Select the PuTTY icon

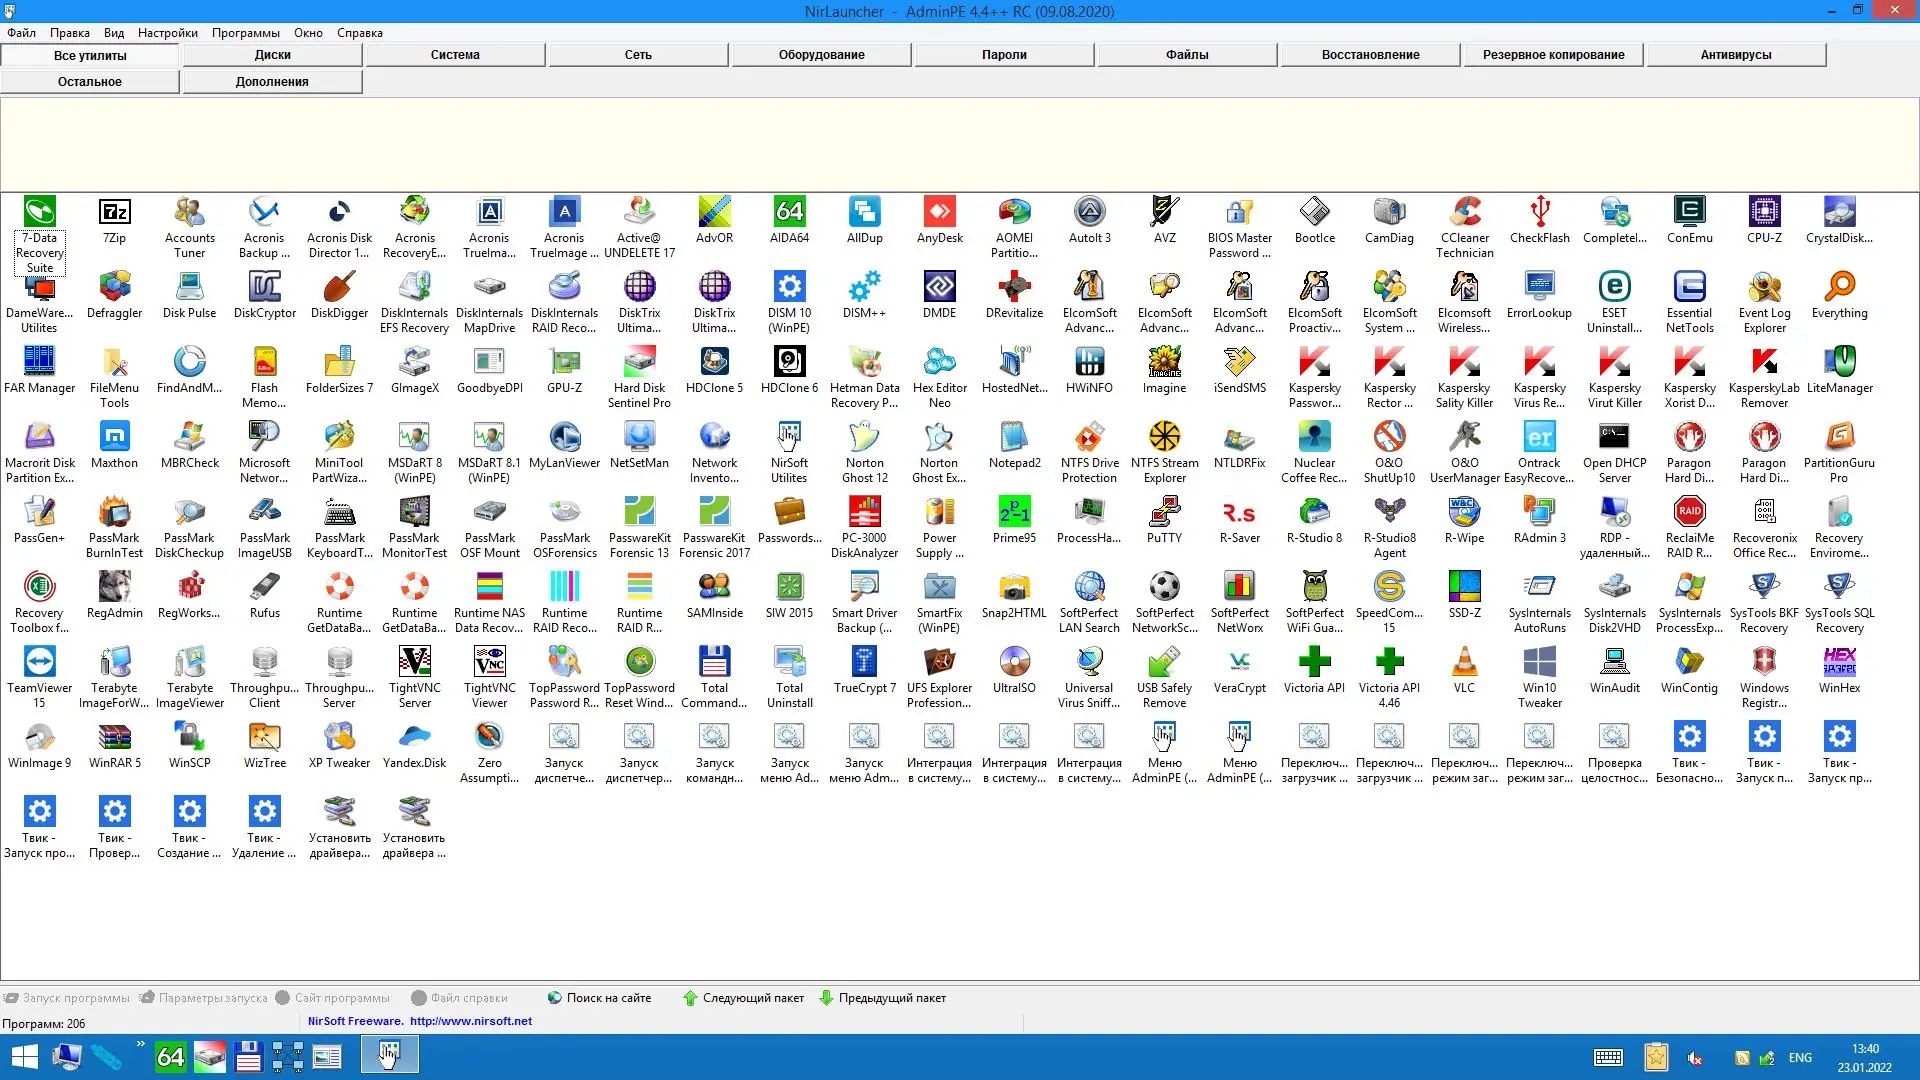pos(1164,513)
